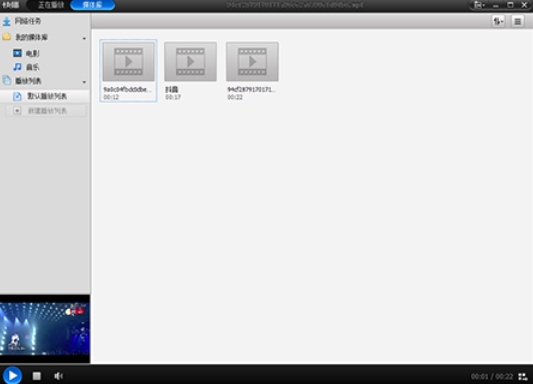This screenshot has height=384, width=533.
Task: Click the blue play button
Action: coord(13,376)
